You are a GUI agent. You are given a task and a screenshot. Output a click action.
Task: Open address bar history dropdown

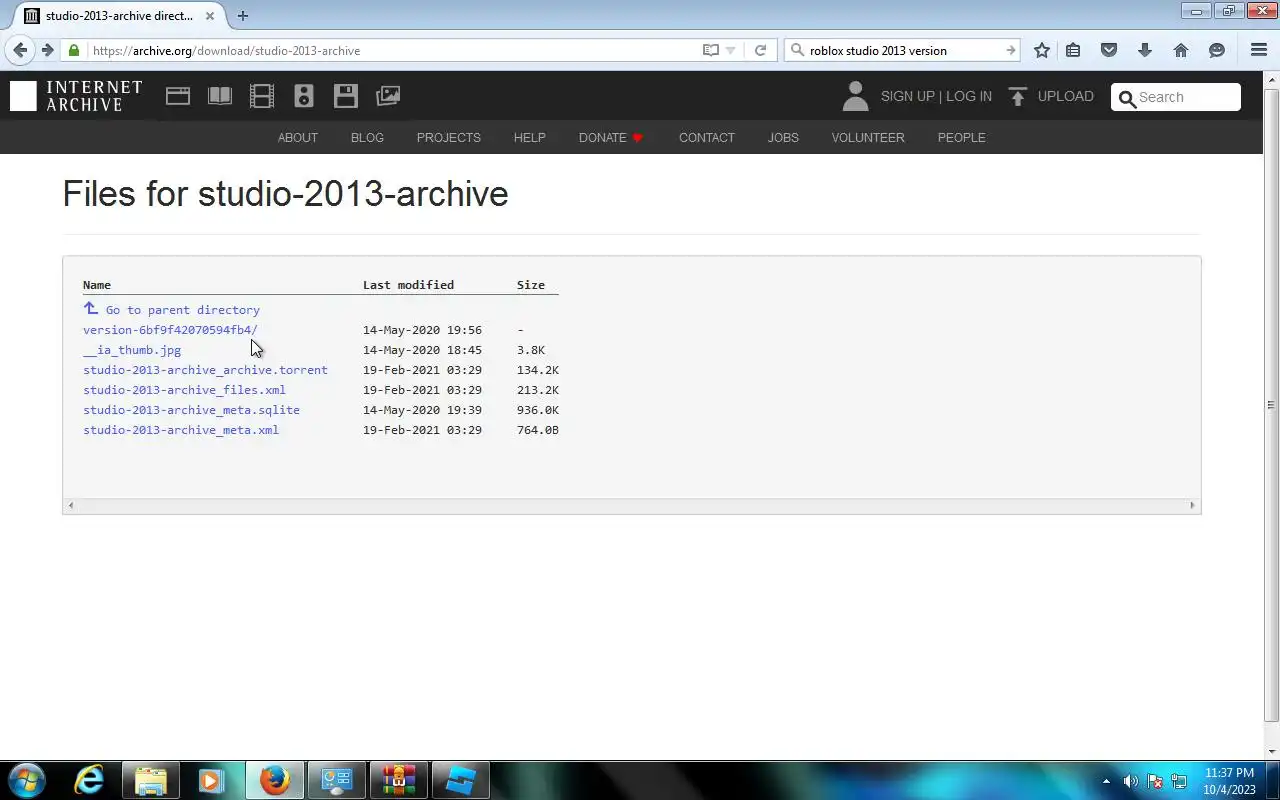tap(730, 50)
